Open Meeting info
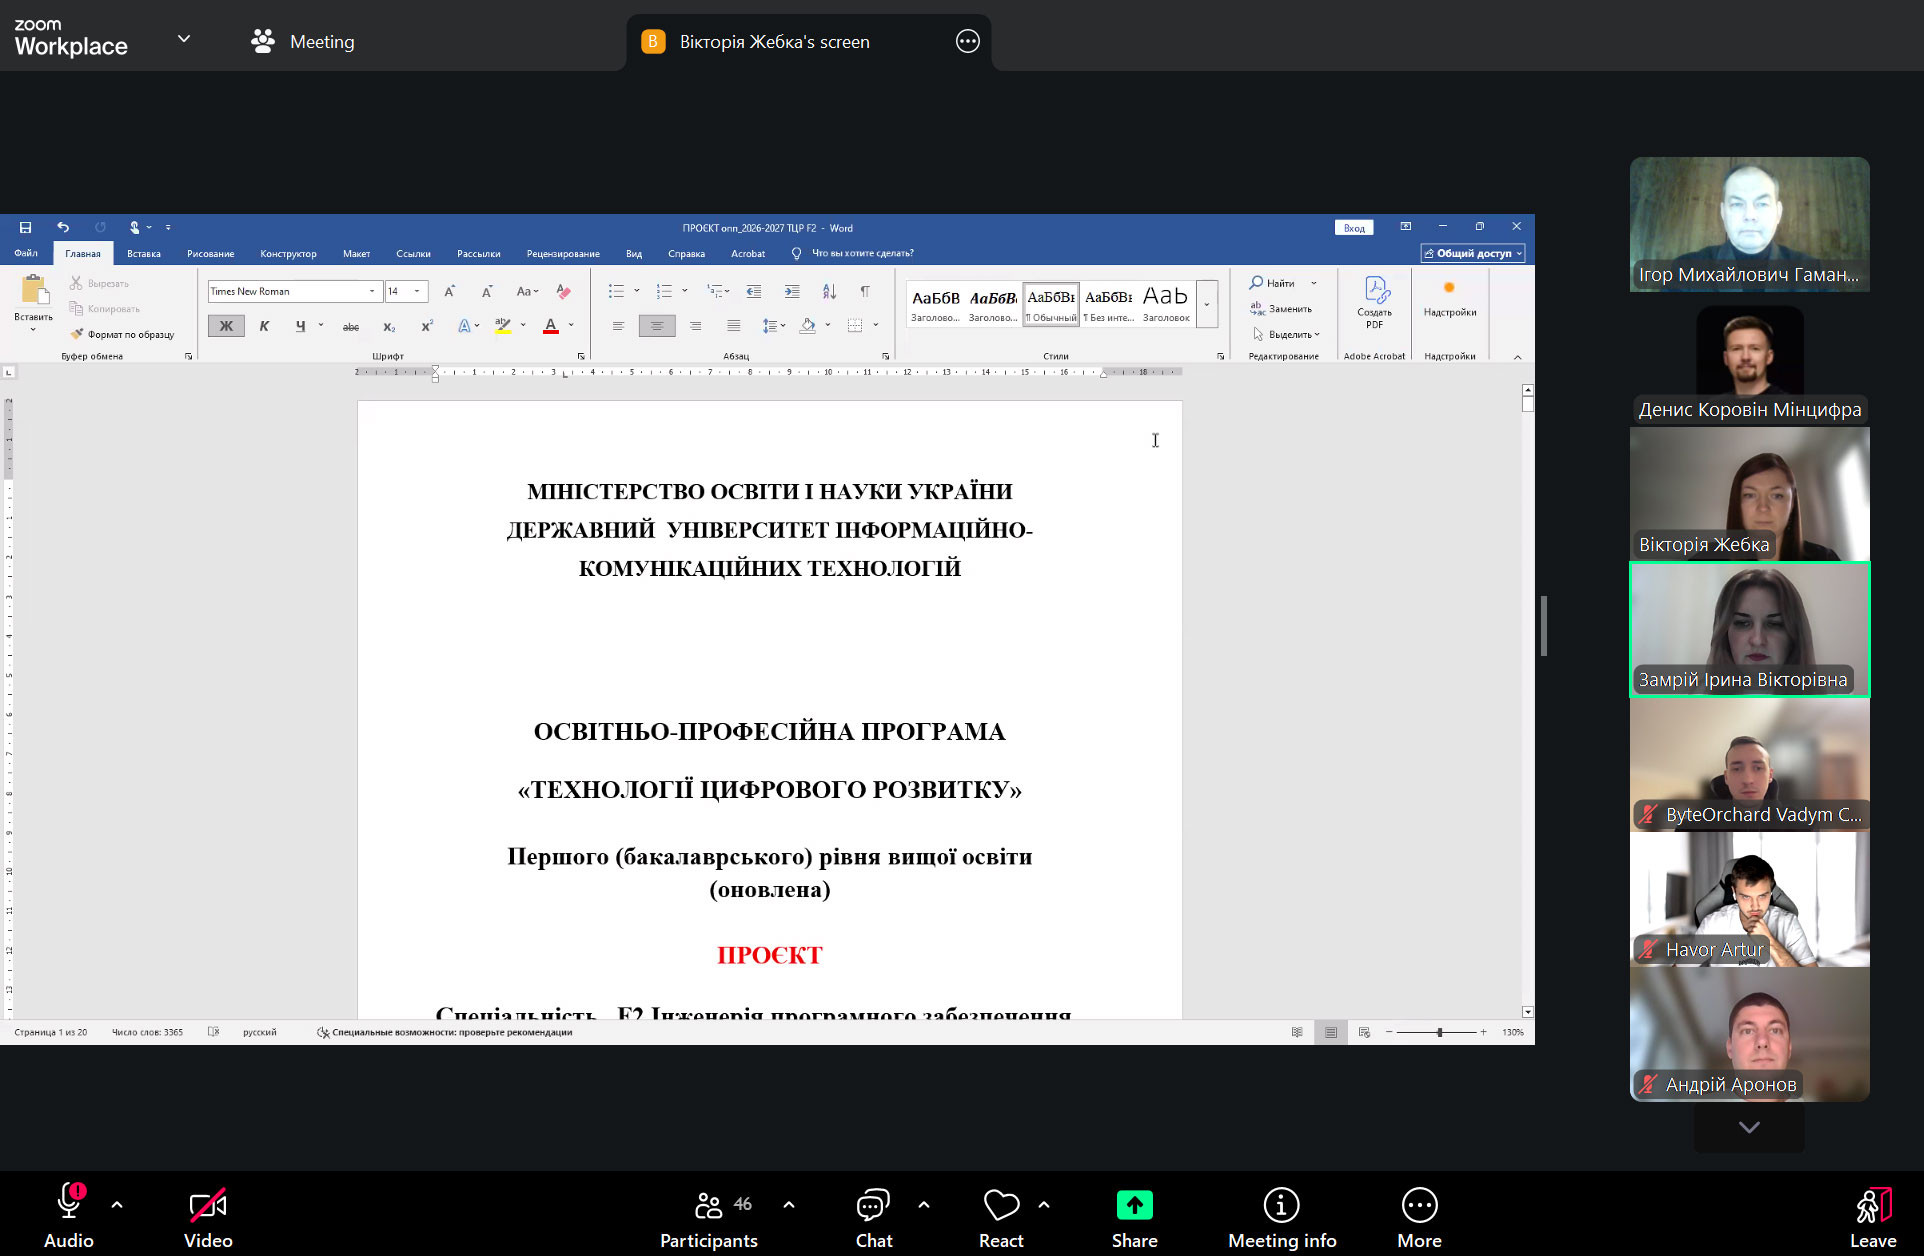Viewport: 1924px width, 1256px height. [x=1281, y=1206]
